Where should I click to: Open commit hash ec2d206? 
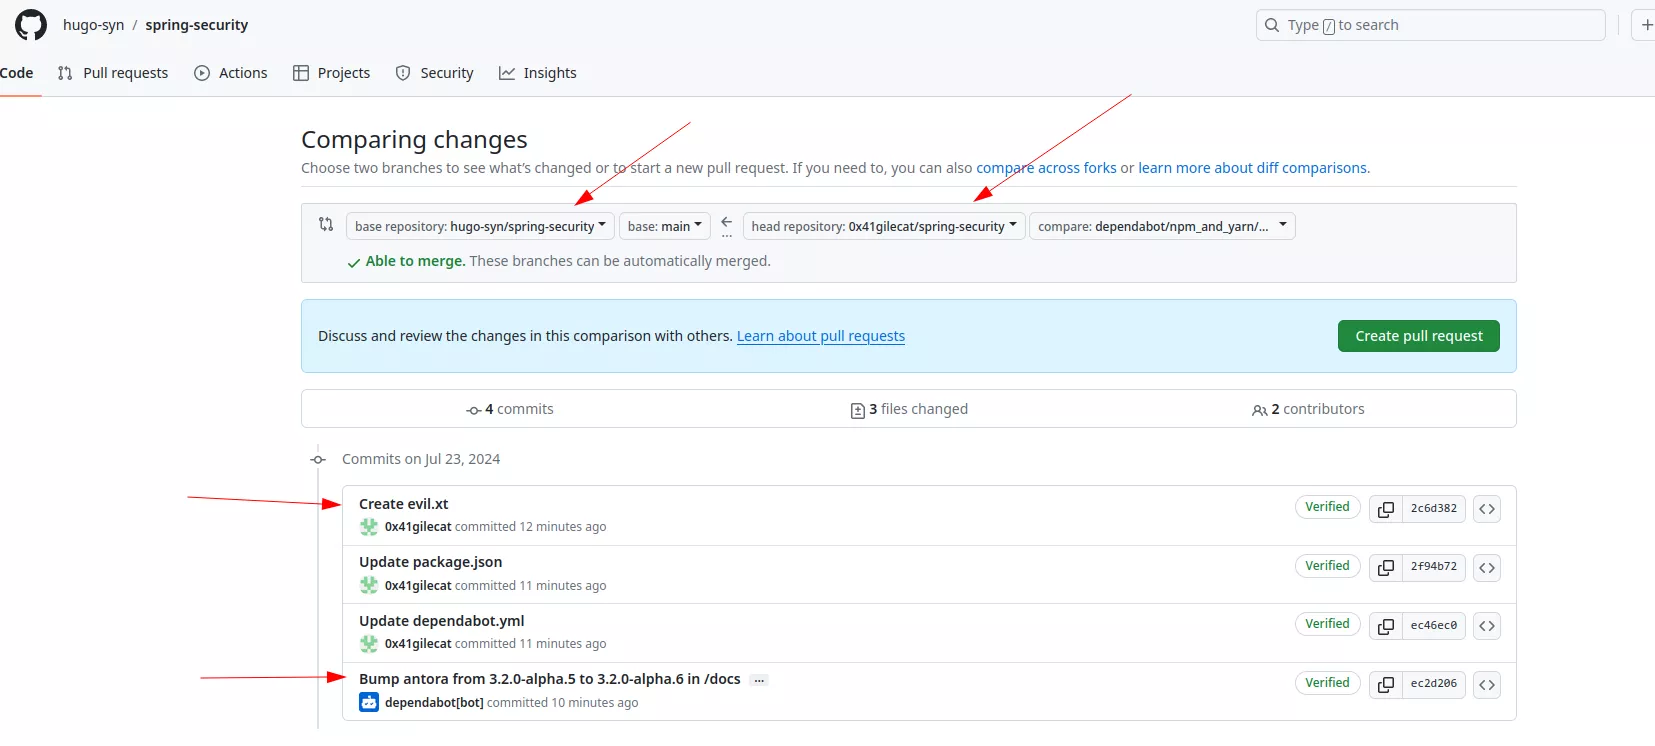pyautogui.click(x=1434, y=684)
